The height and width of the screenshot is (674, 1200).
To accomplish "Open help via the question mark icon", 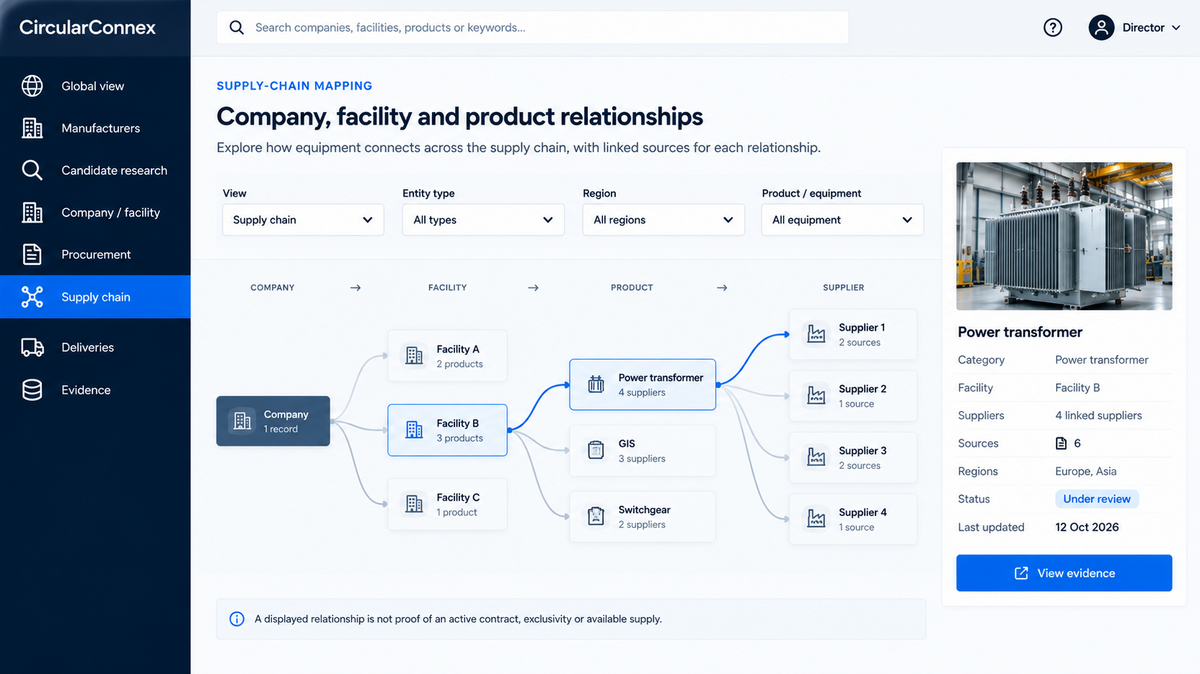I will pyautogui.click(x=1052, y=28).
